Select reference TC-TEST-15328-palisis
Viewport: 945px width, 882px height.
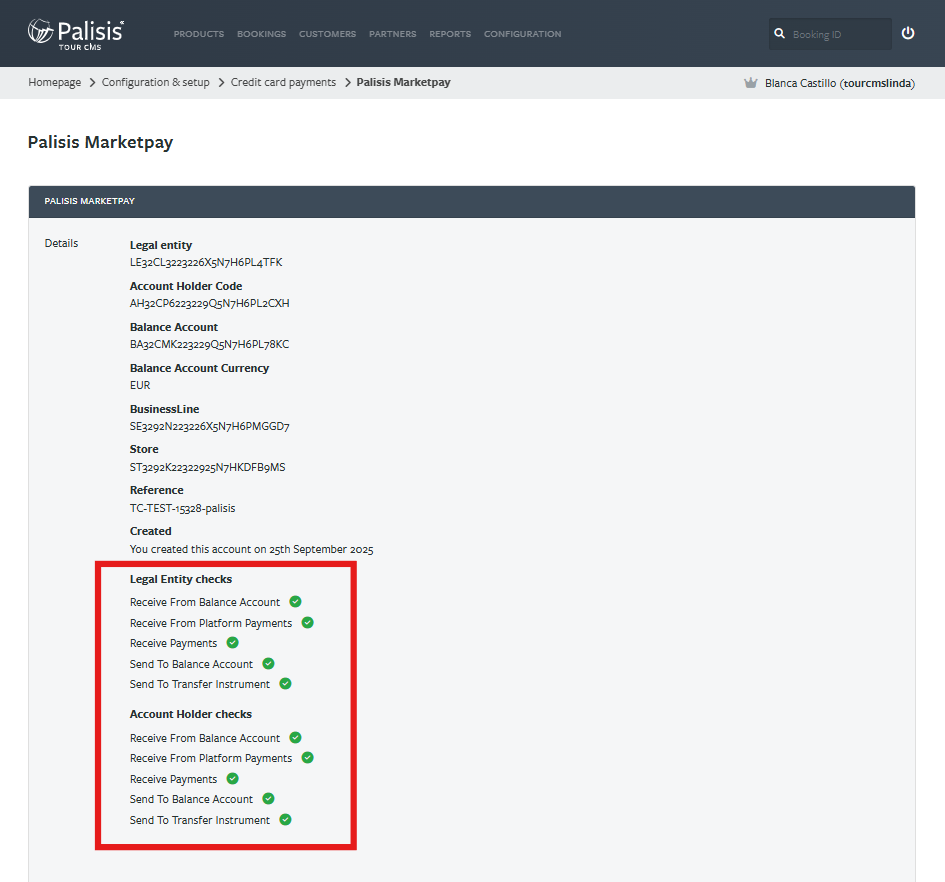[182, 508]
